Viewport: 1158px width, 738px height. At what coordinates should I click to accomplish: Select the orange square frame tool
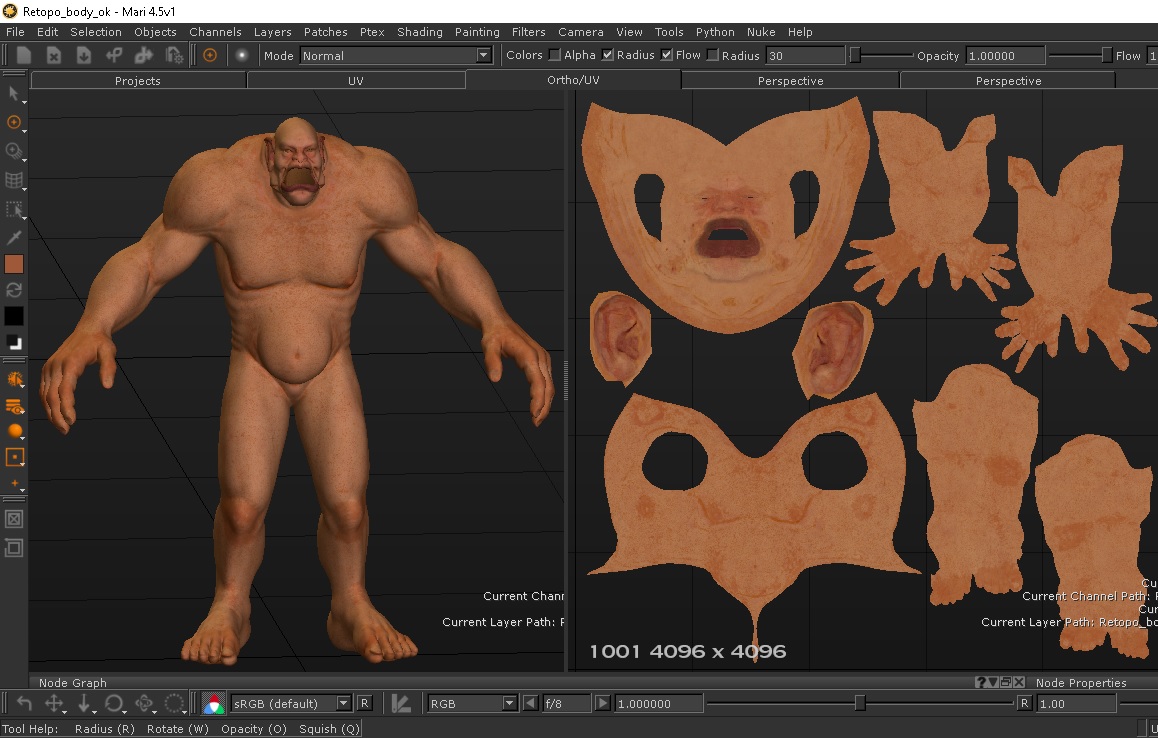(15, 457)
